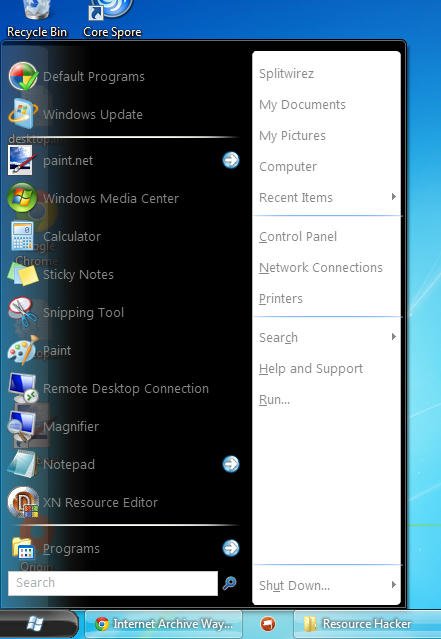This screenshot has width=441, height=639.
Task: Click the Default Programs label
Action: tap(94, 77)
